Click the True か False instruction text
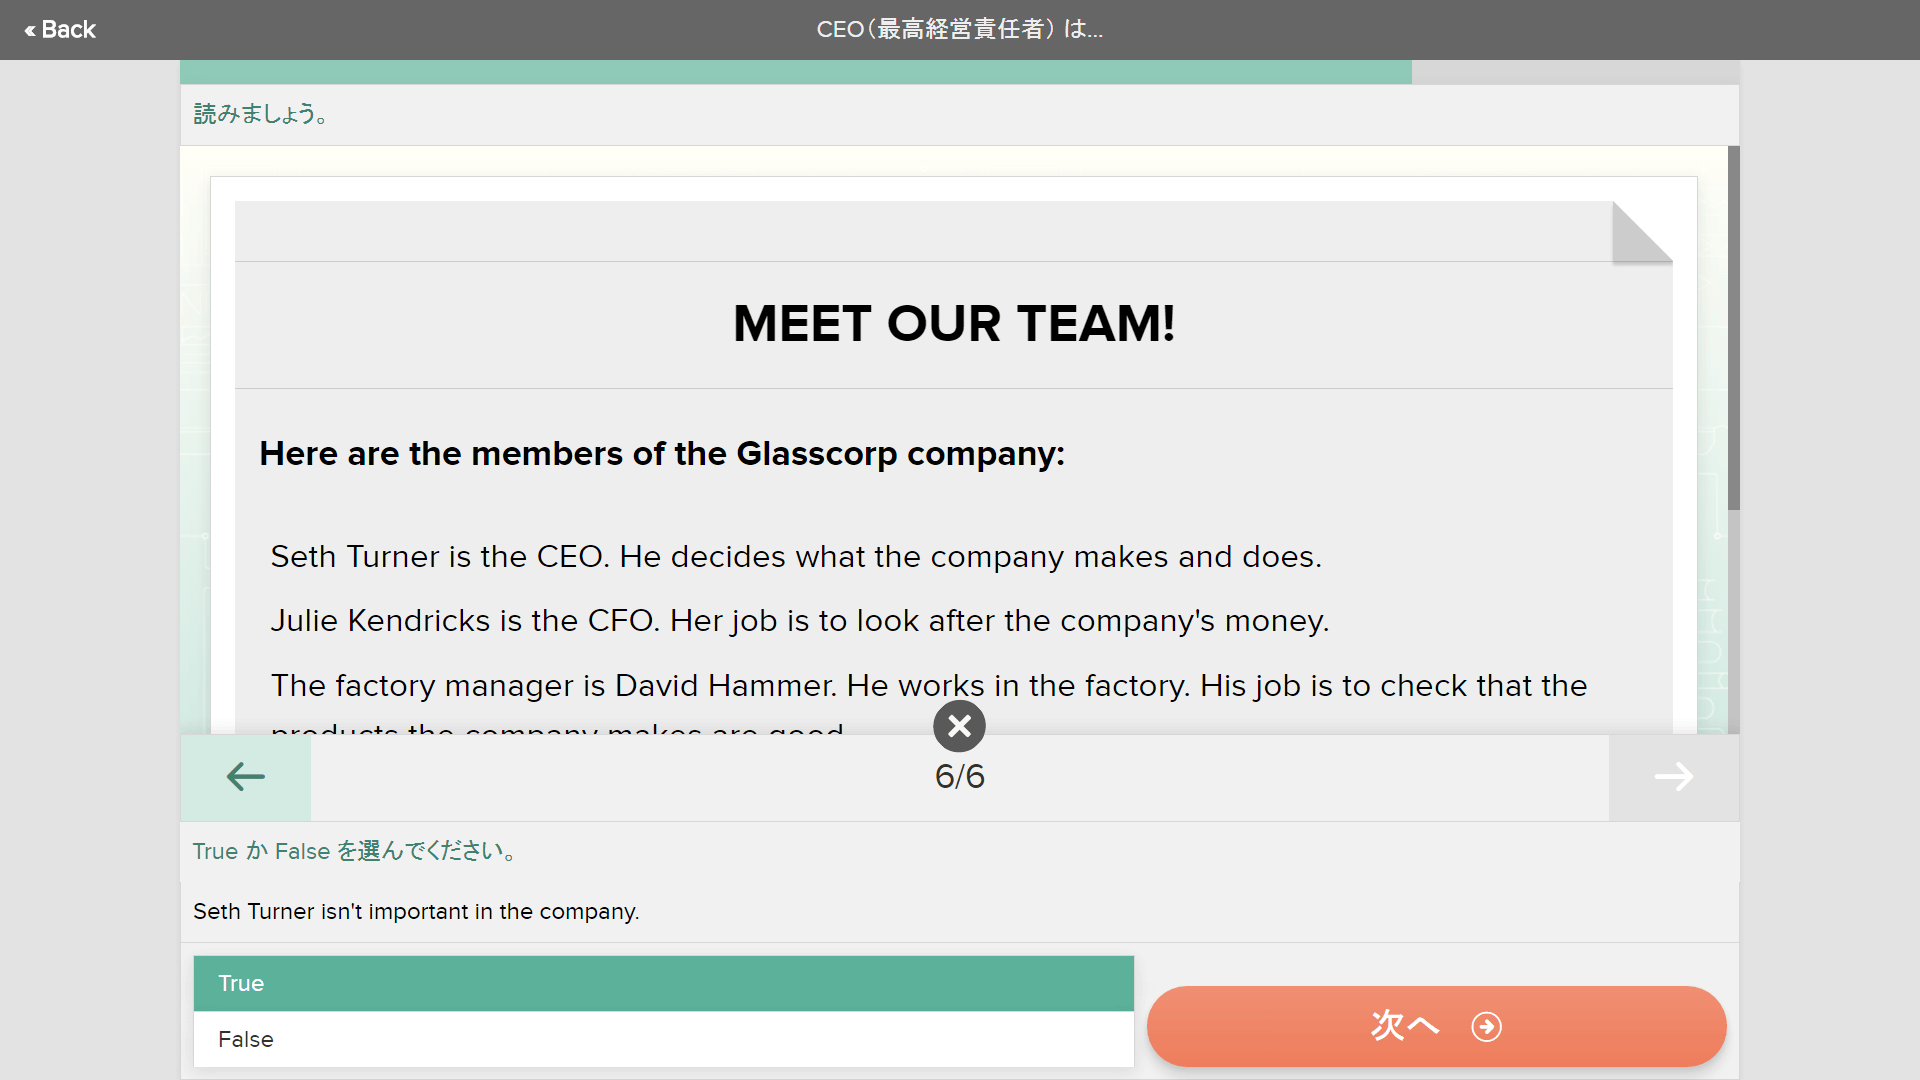 pyautogui.click(x=355, y=851)
